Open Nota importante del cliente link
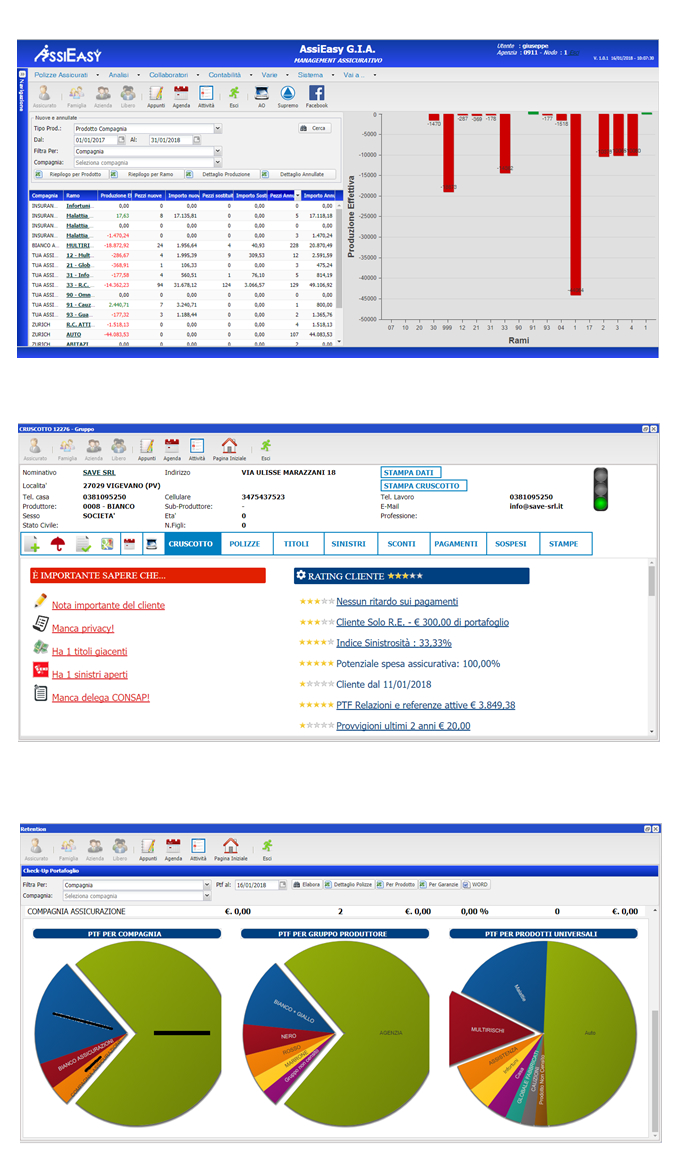The height and width of the screenshot is (1150, 700). pos(108,605)
